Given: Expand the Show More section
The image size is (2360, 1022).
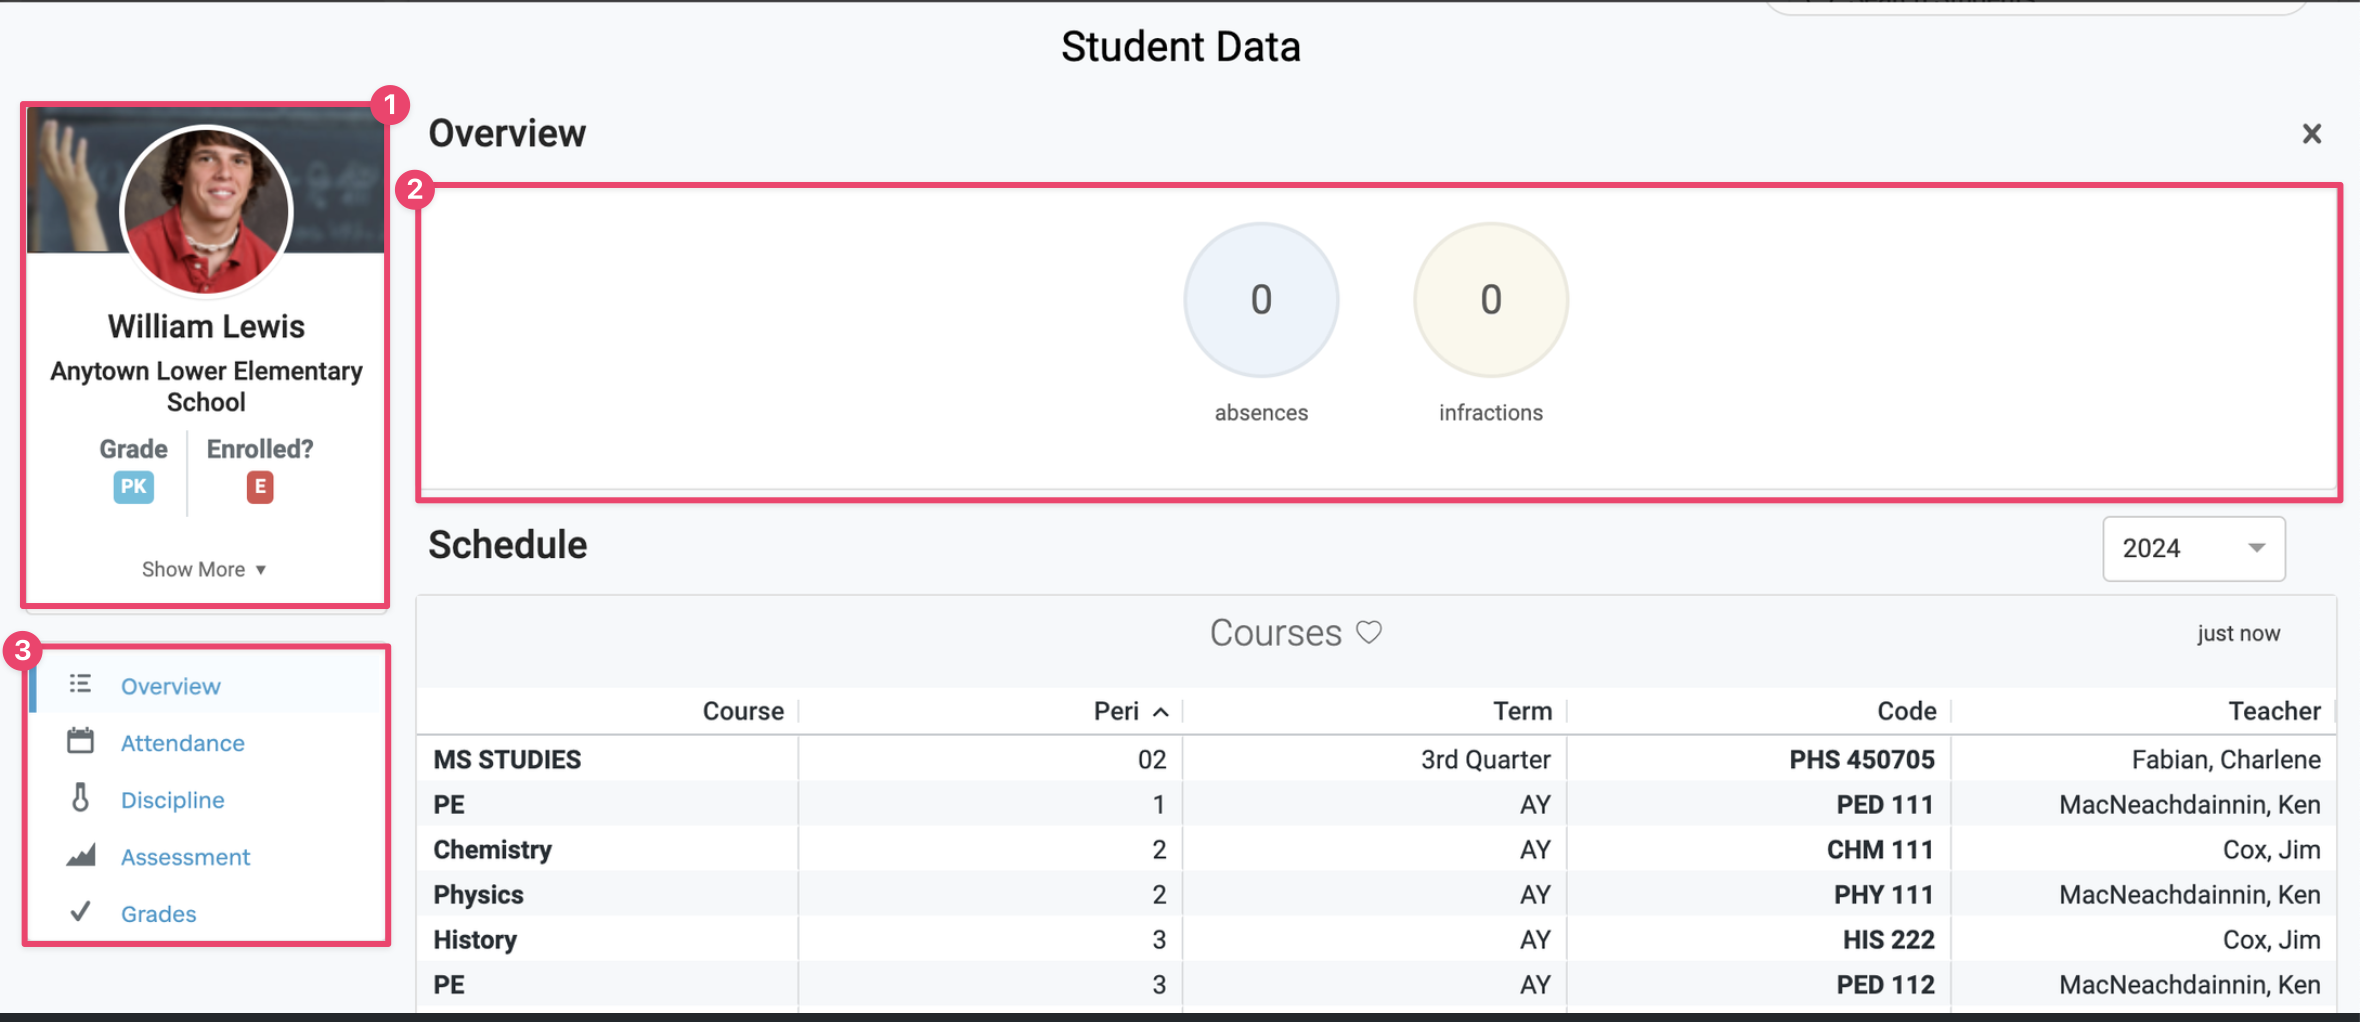Looking at the screenshot, I should (204, 568).
